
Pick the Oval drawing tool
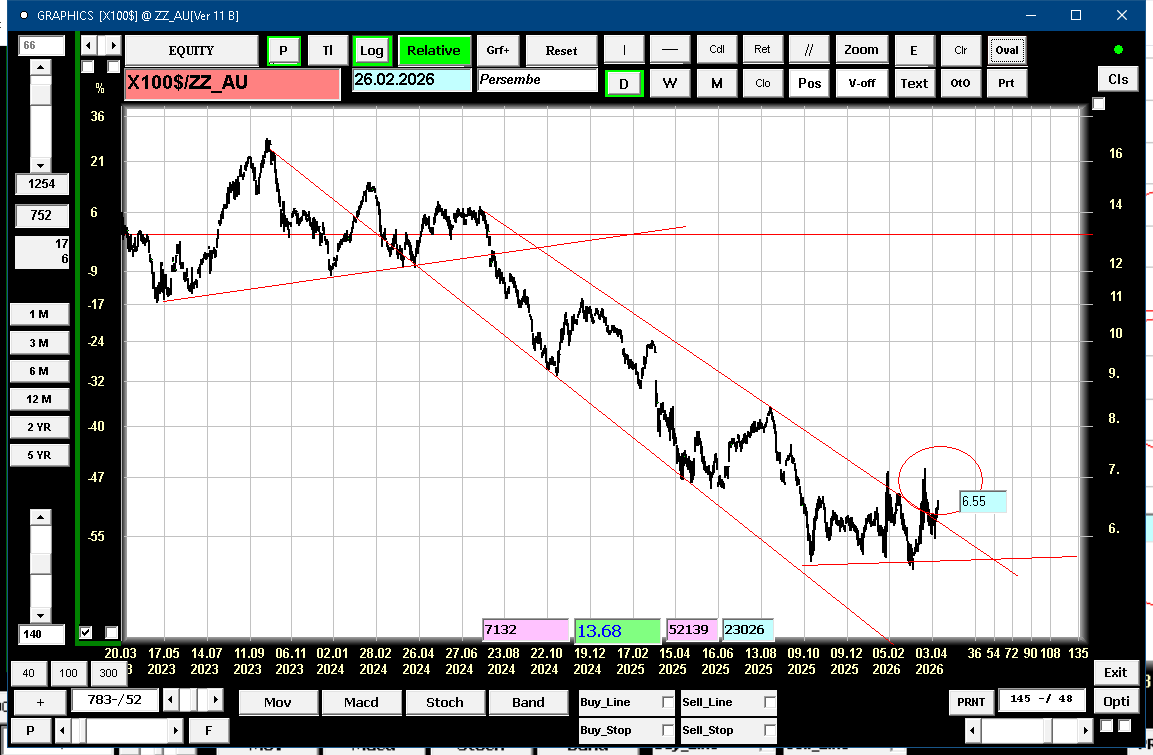[x=1006, y=50]
